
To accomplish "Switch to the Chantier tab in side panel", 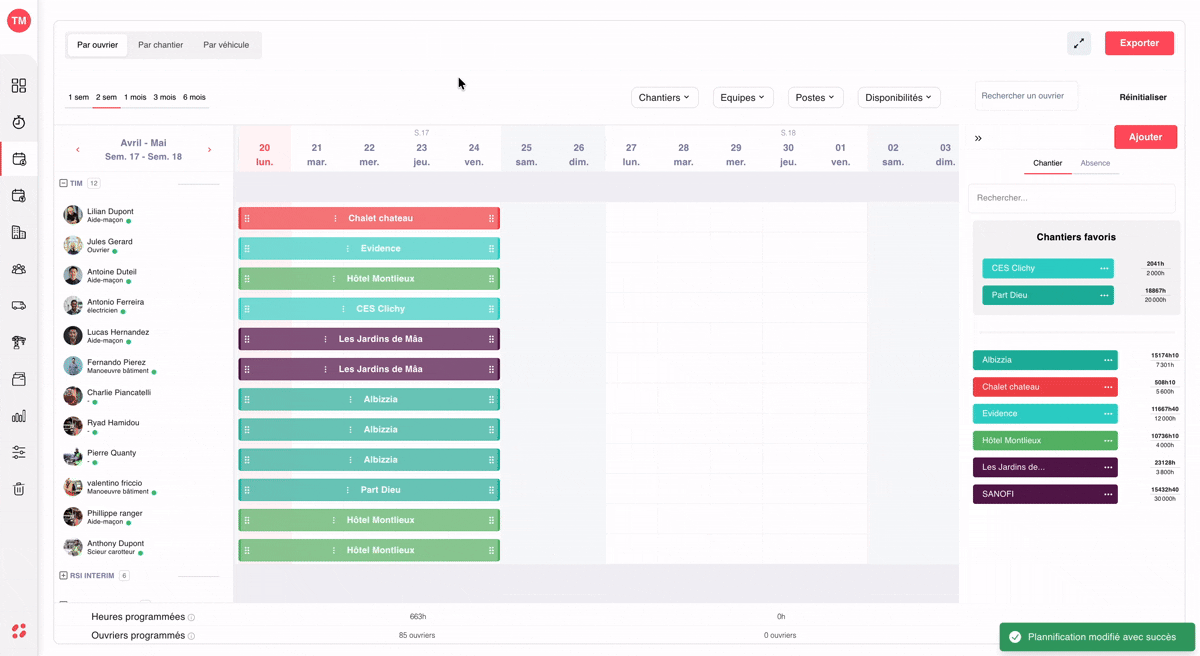I will (1047, 163).
